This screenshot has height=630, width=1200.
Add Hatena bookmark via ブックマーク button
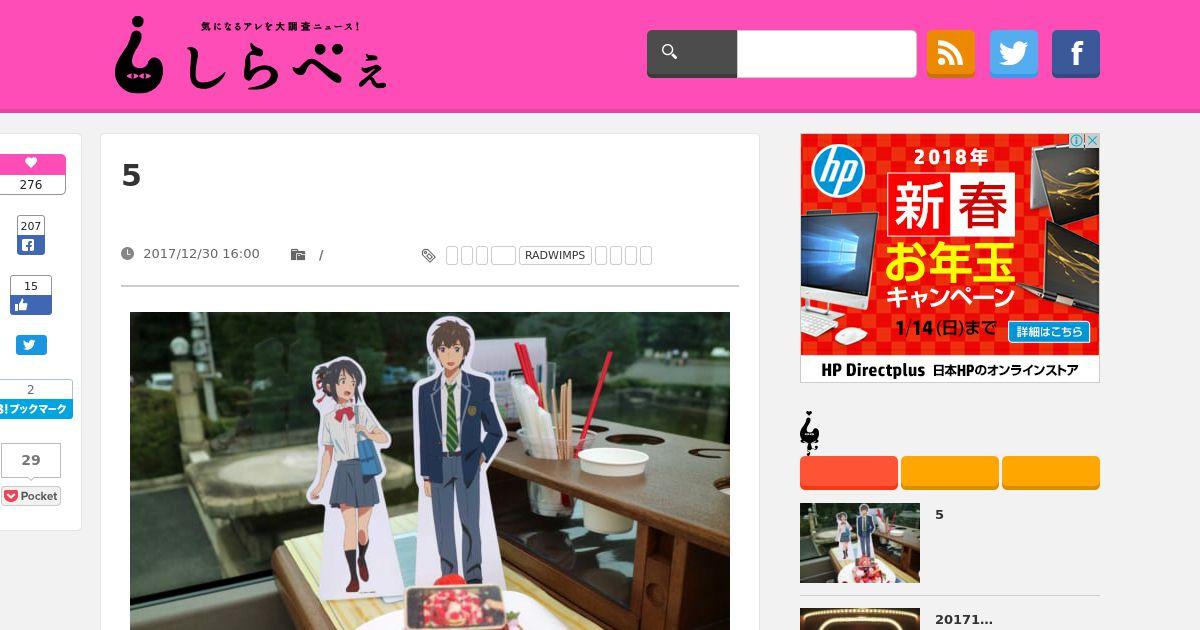34,409
